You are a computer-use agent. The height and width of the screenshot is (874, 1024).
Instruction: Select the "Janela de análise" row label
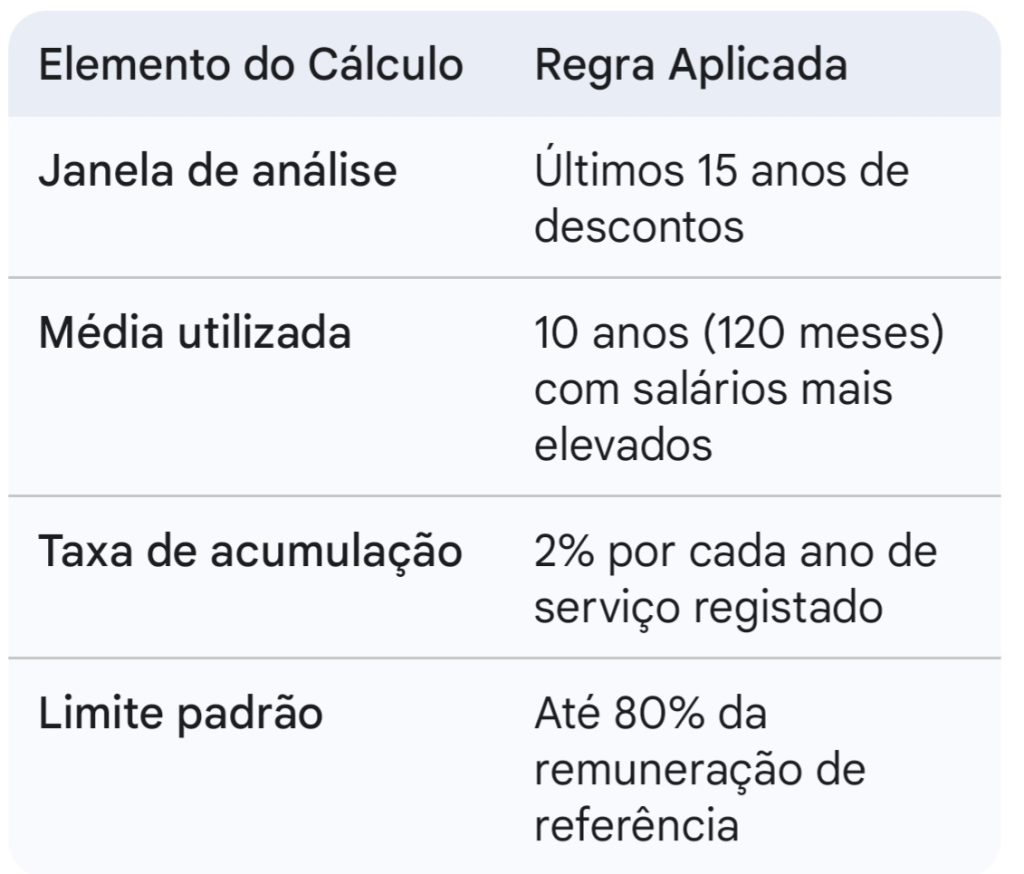click(217, 171)
